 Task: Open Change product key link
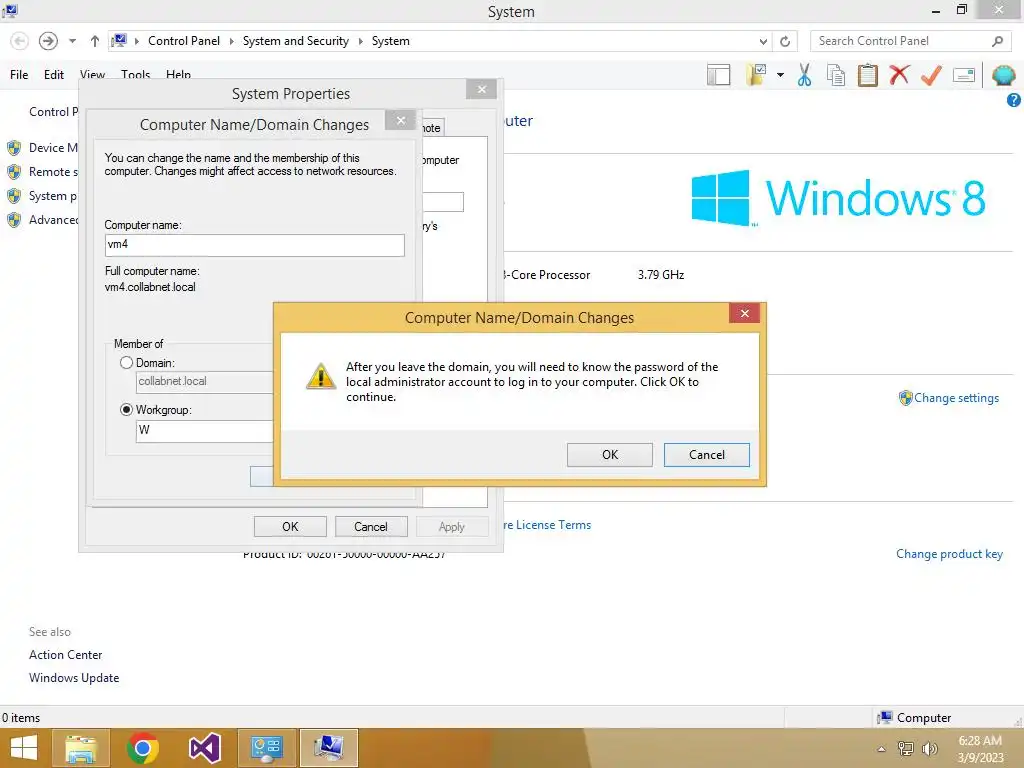949,554
